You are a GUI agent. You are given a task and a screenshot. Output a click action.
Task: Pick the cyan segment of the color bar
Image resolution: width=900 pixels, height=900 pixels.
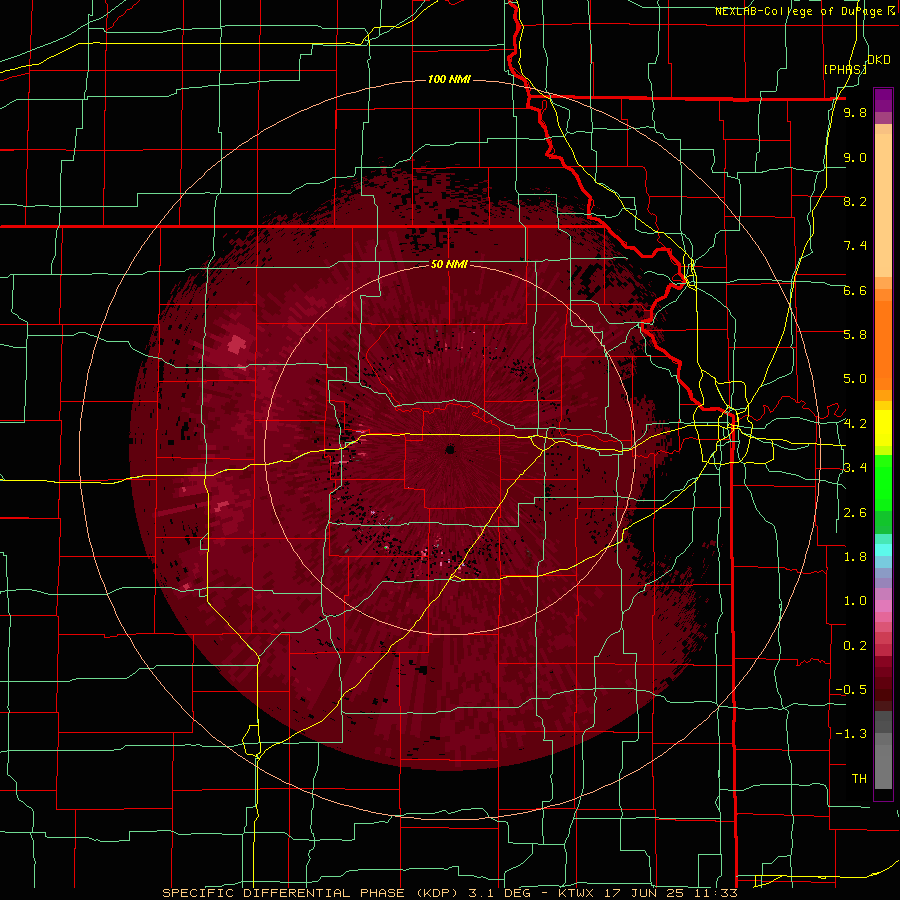click(x=883, y=550)
